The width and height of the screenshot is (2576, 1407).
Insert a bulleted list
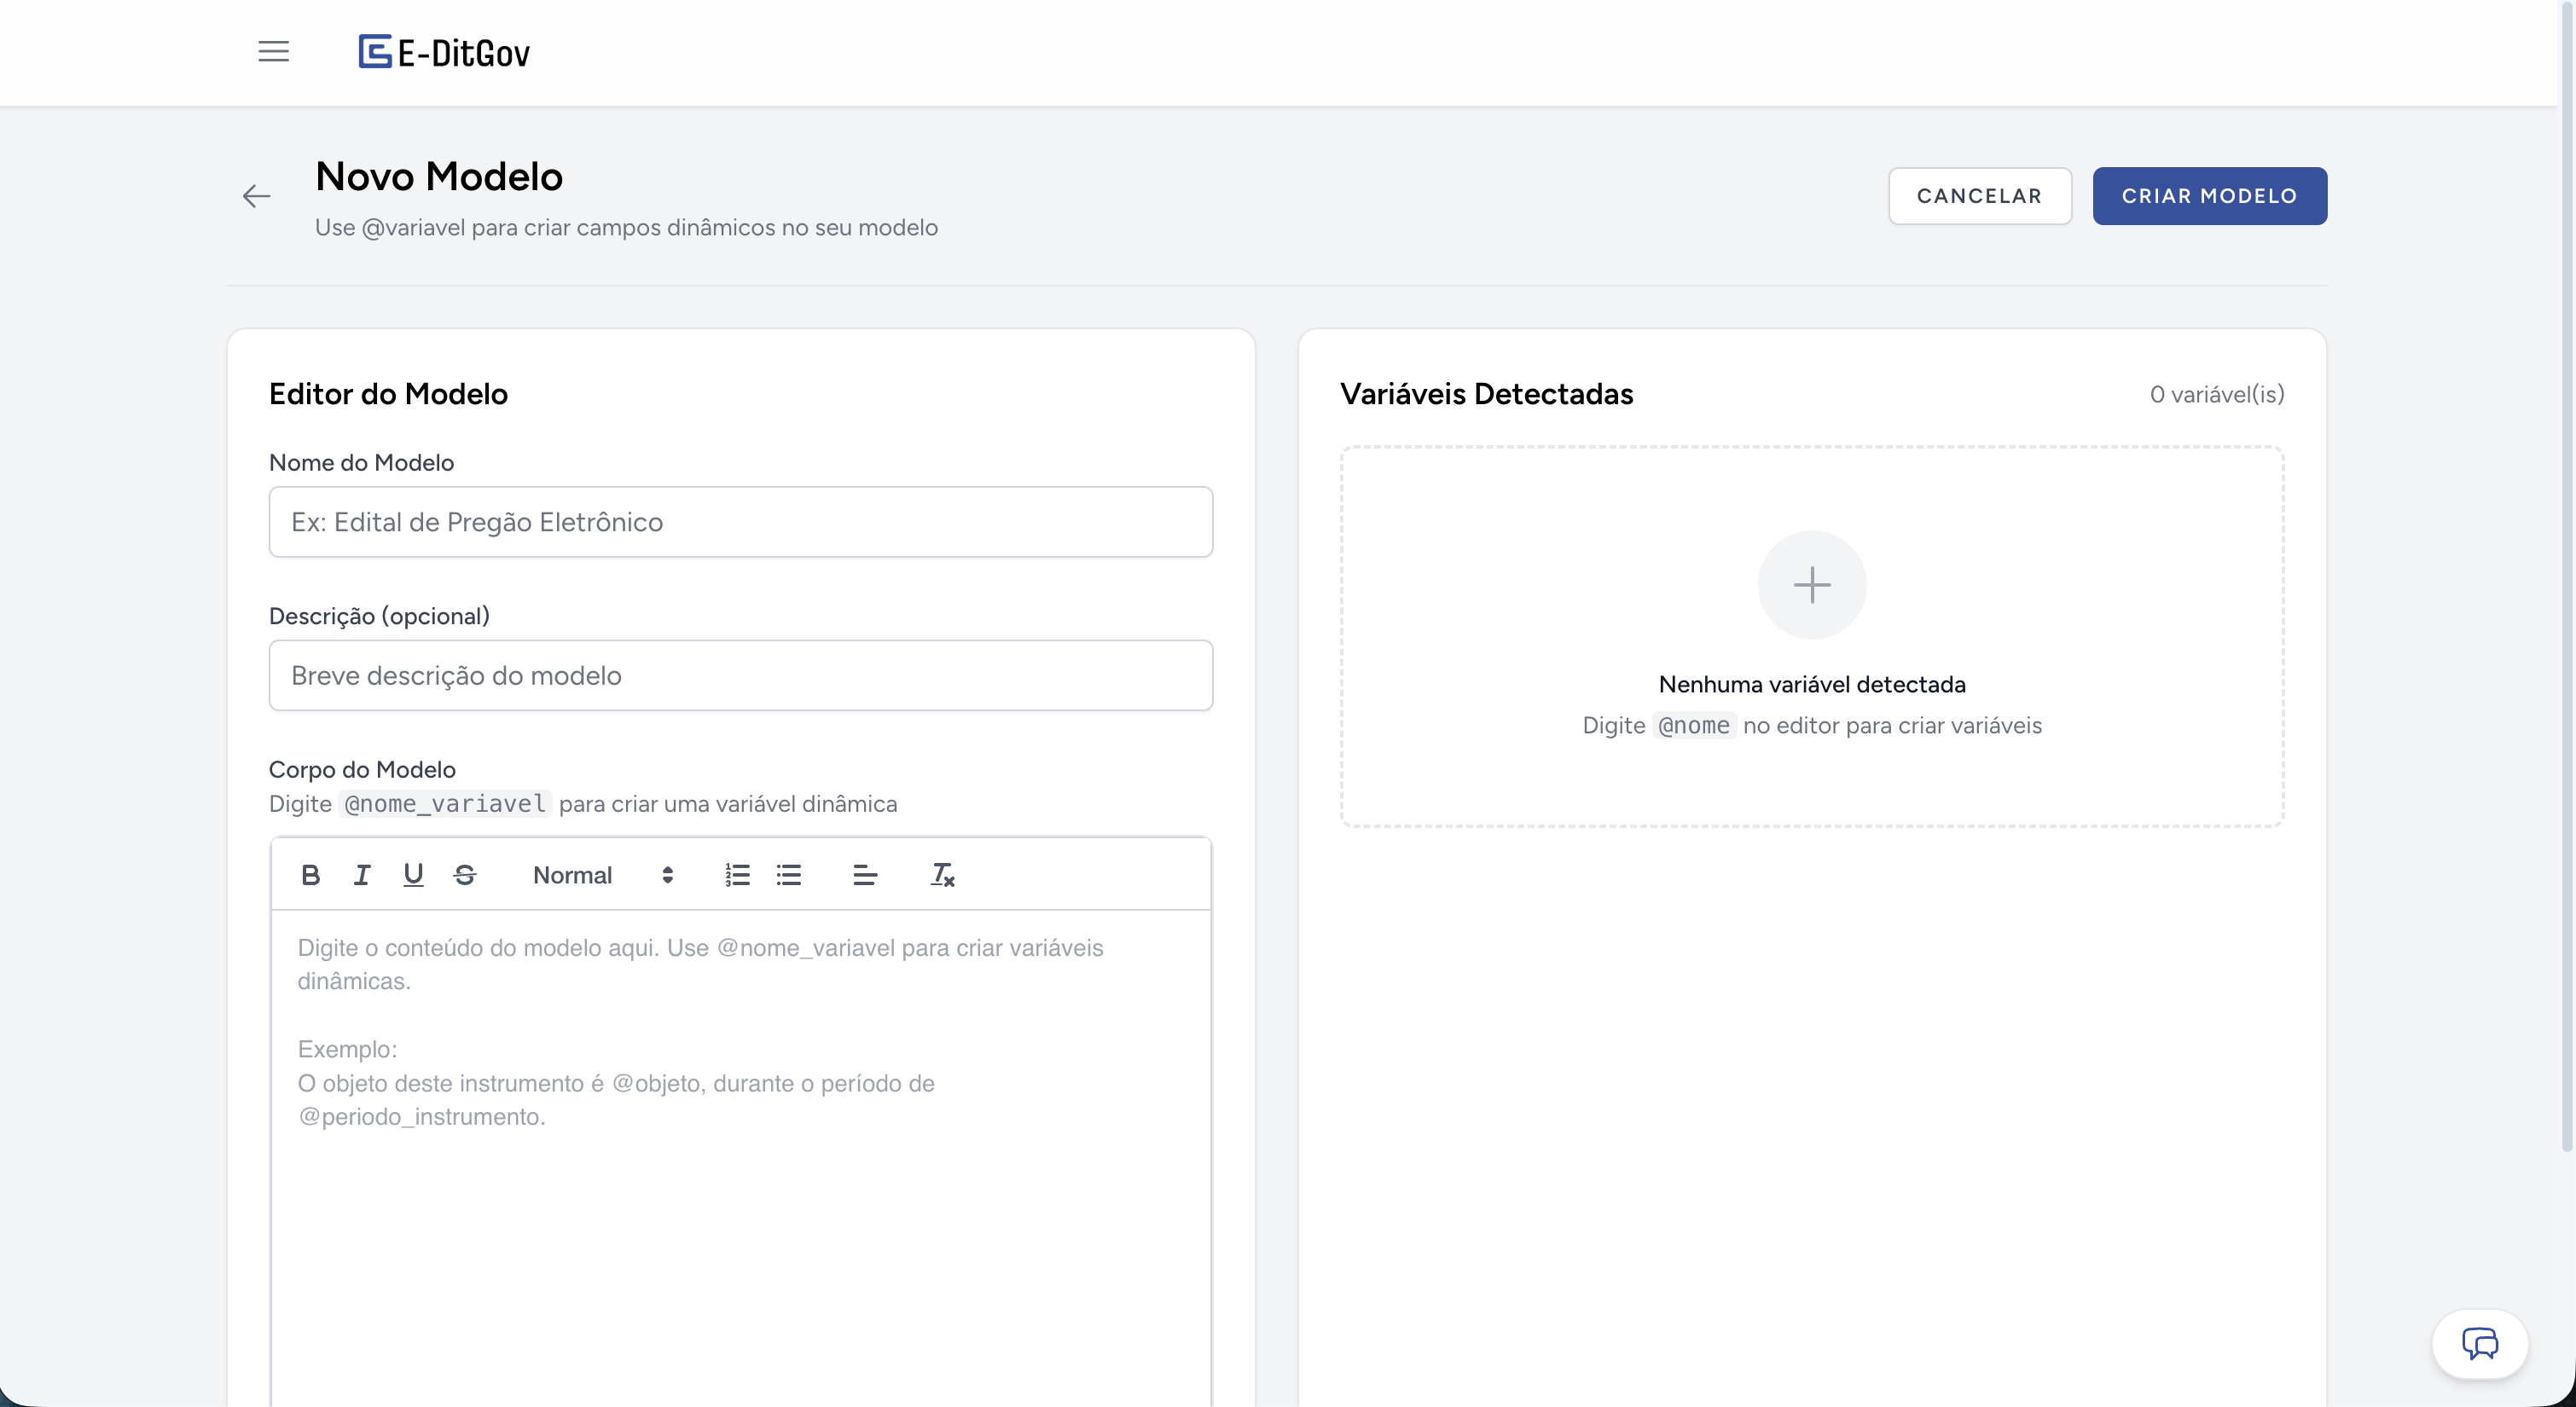tap(789, 875)
